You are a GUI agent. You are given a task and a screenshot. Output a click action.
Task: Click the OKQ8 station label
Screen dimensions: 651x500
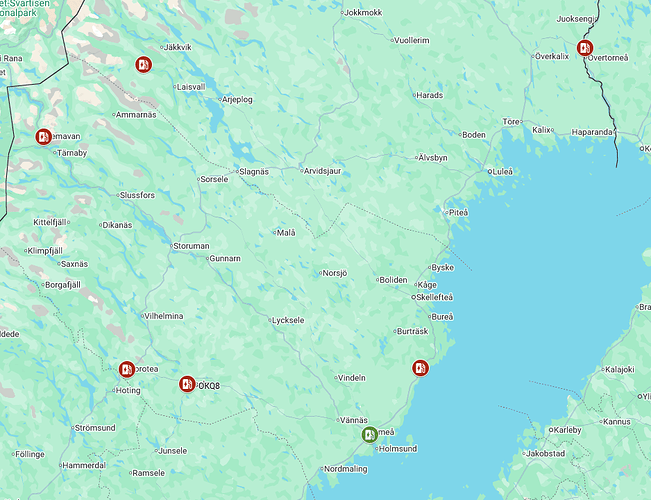point(209,386)
